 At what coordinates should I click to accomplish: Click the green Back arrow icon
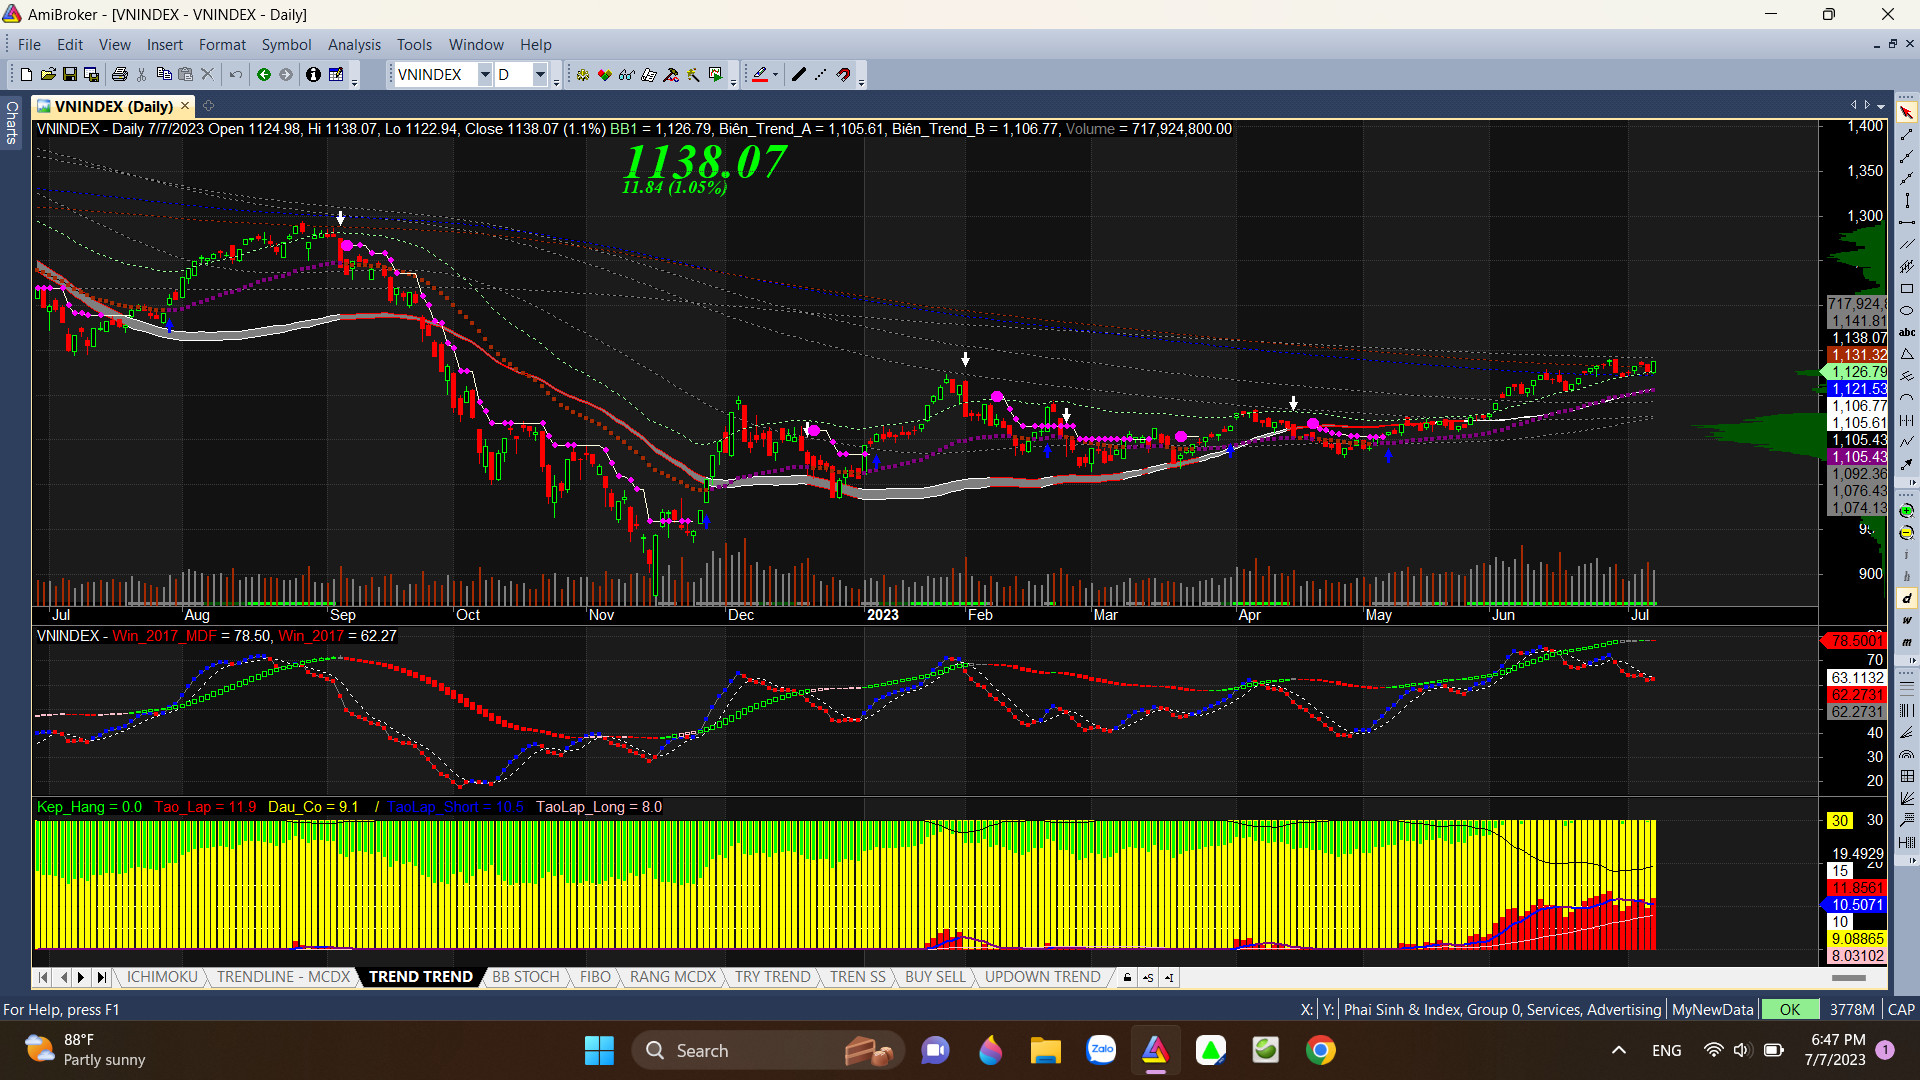tap(264, 74)
